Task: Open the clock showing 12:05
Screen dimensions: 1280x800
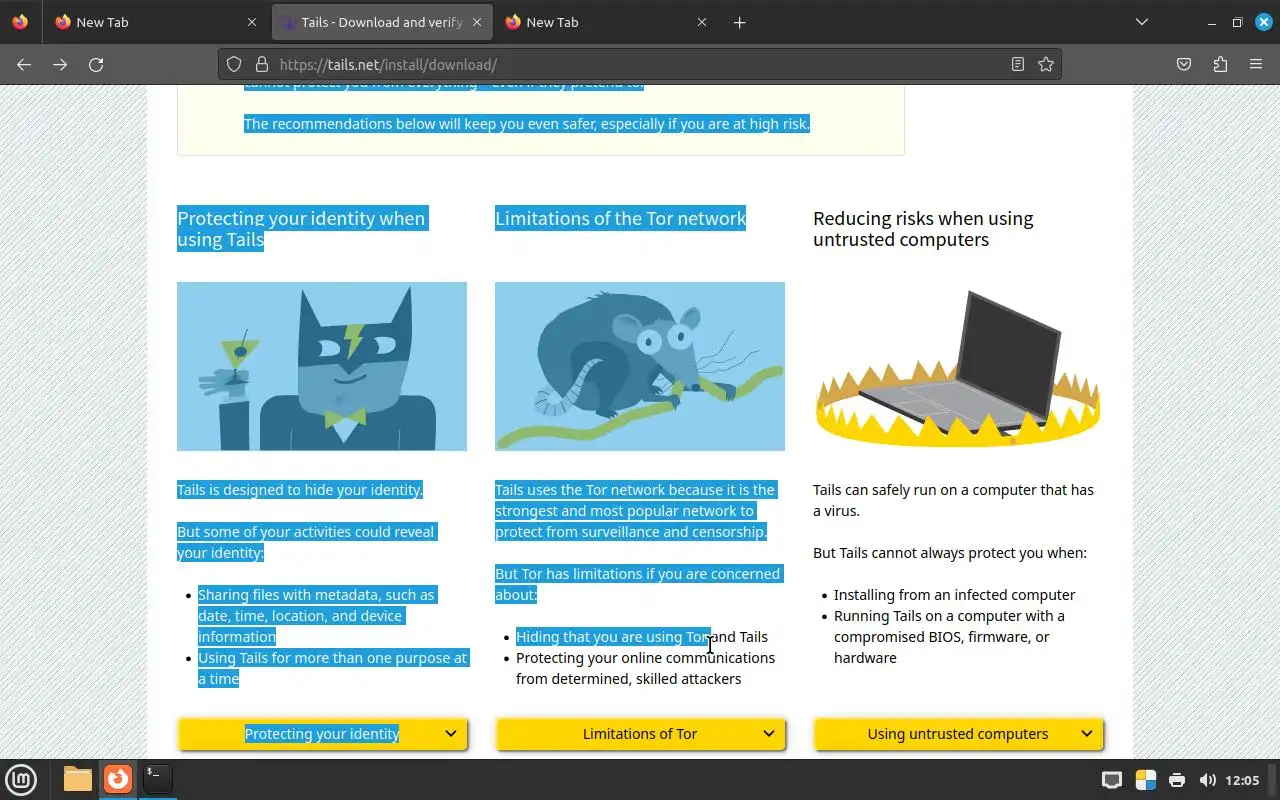Action: 1242,780
